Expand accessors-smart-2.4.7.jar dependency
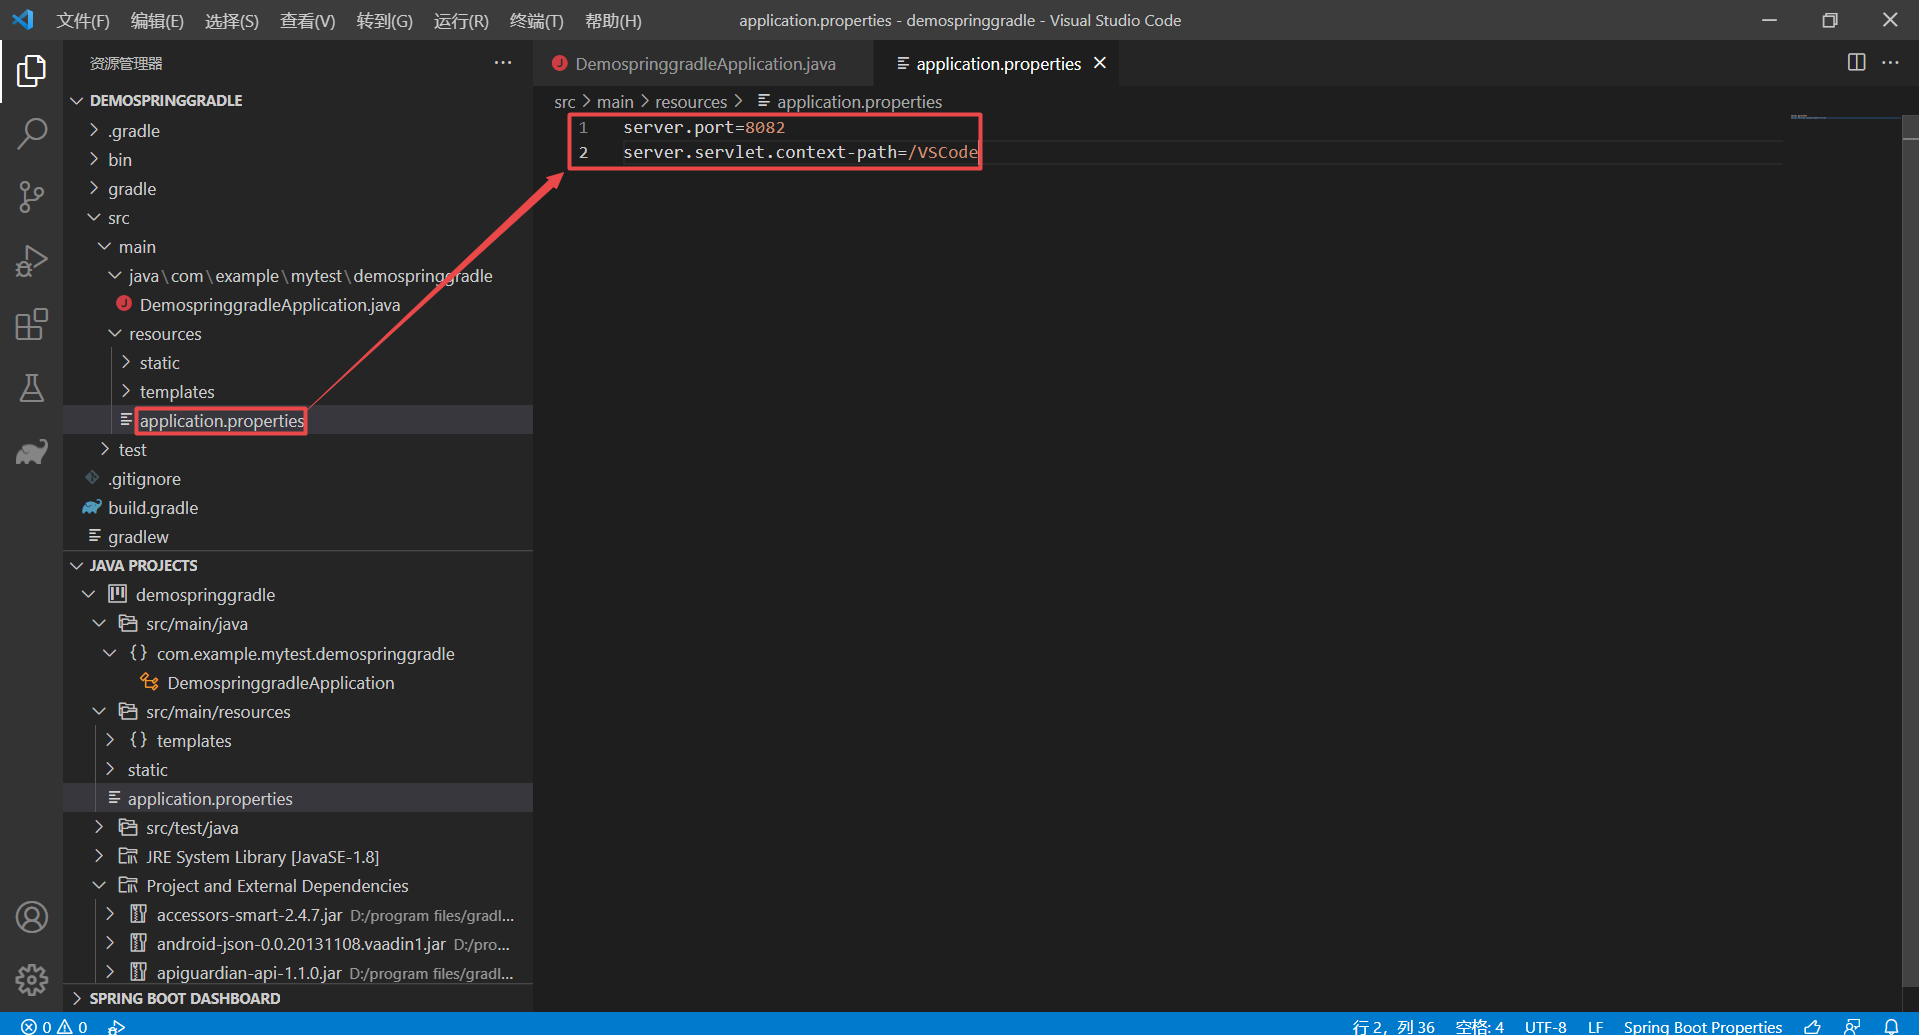This screenshot has width=1919, height=1035. tap(298, 914)
